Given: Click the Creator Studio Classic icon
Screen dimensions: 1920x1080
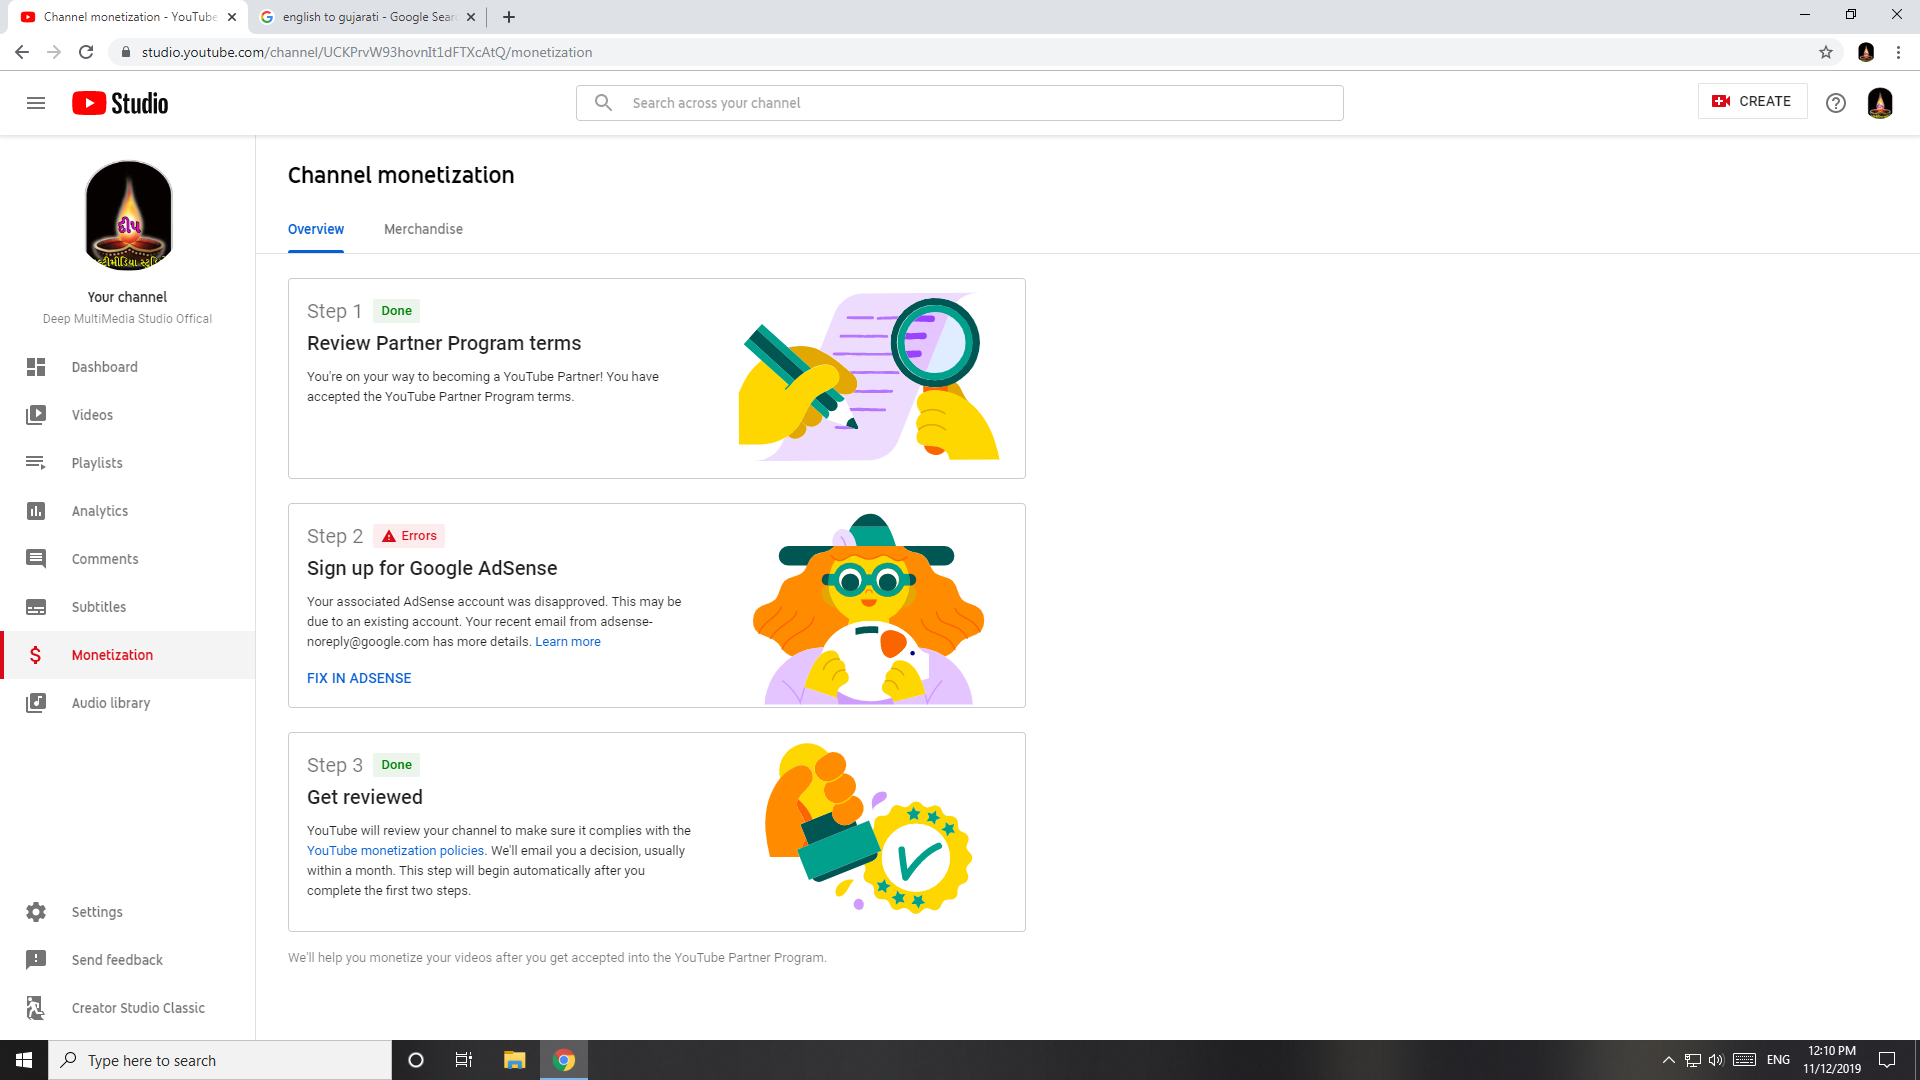Looking at the screenshot, I should pyautogui.click(x=36, y=1008).
